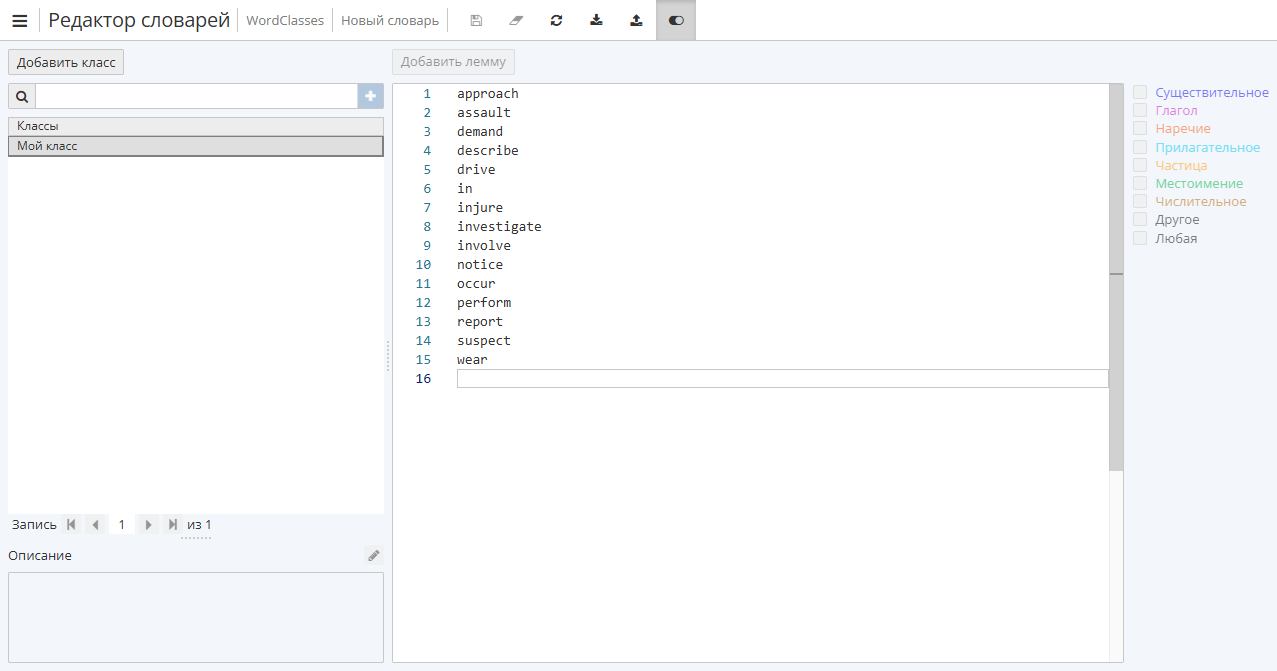
Task: Select the word demand
Action: 480,132
